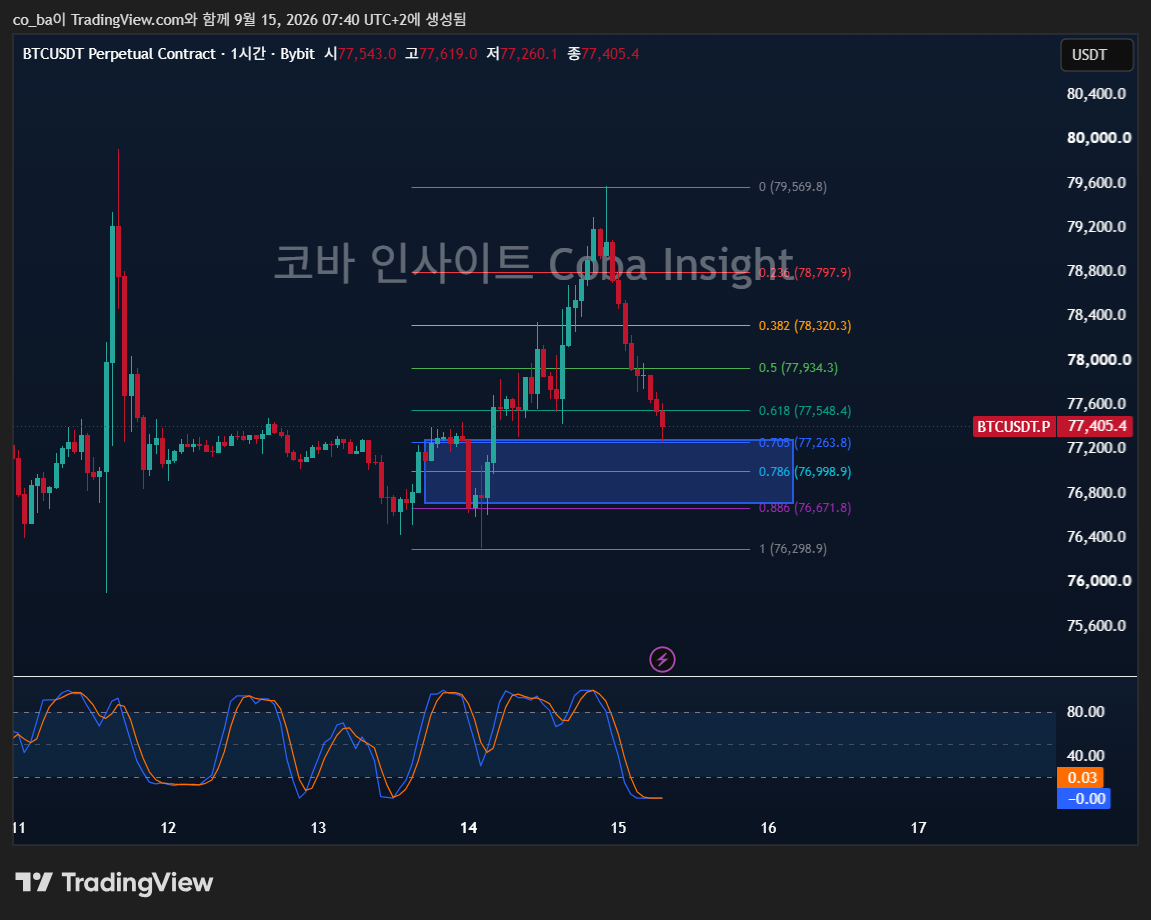Click the 75,600.0 price axis label

coord(1096,626)
